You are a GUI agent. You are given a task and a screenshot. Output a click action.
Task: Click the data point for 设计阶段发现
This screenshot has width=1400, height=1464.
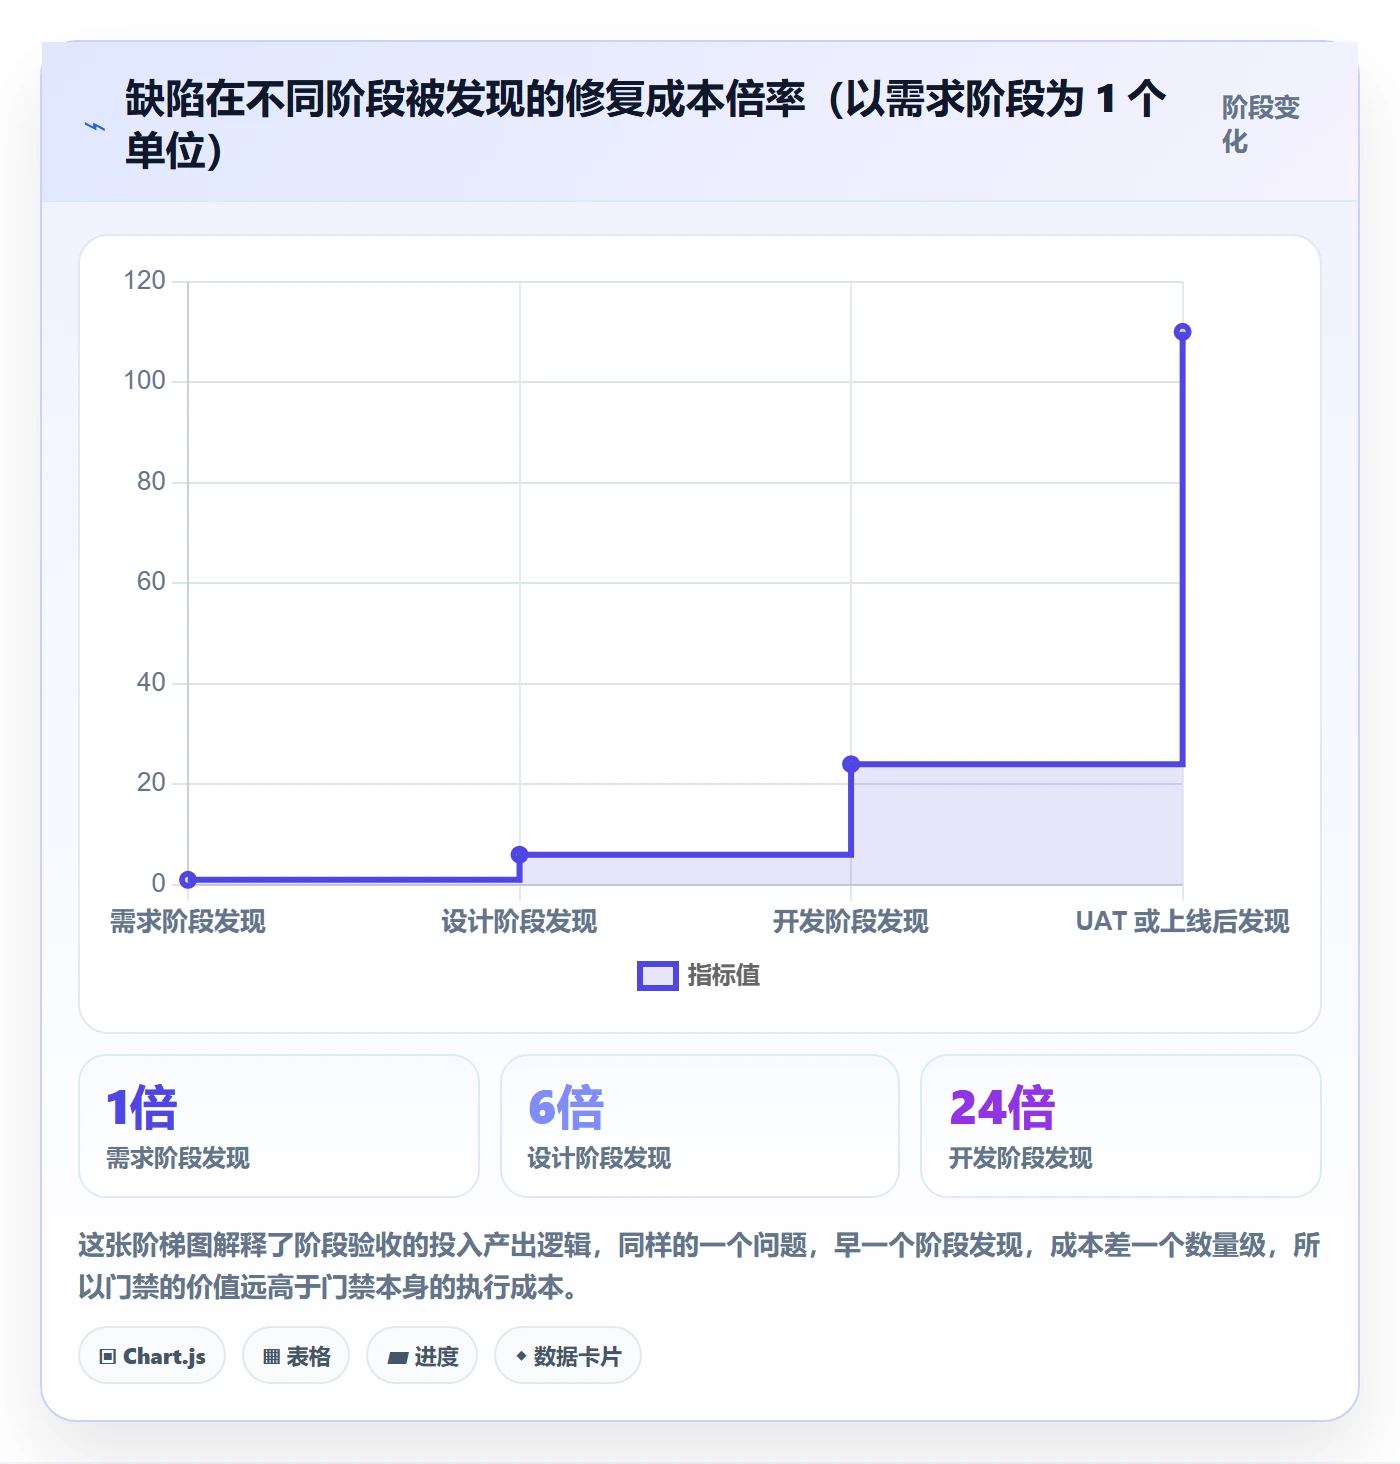(519, 854)
